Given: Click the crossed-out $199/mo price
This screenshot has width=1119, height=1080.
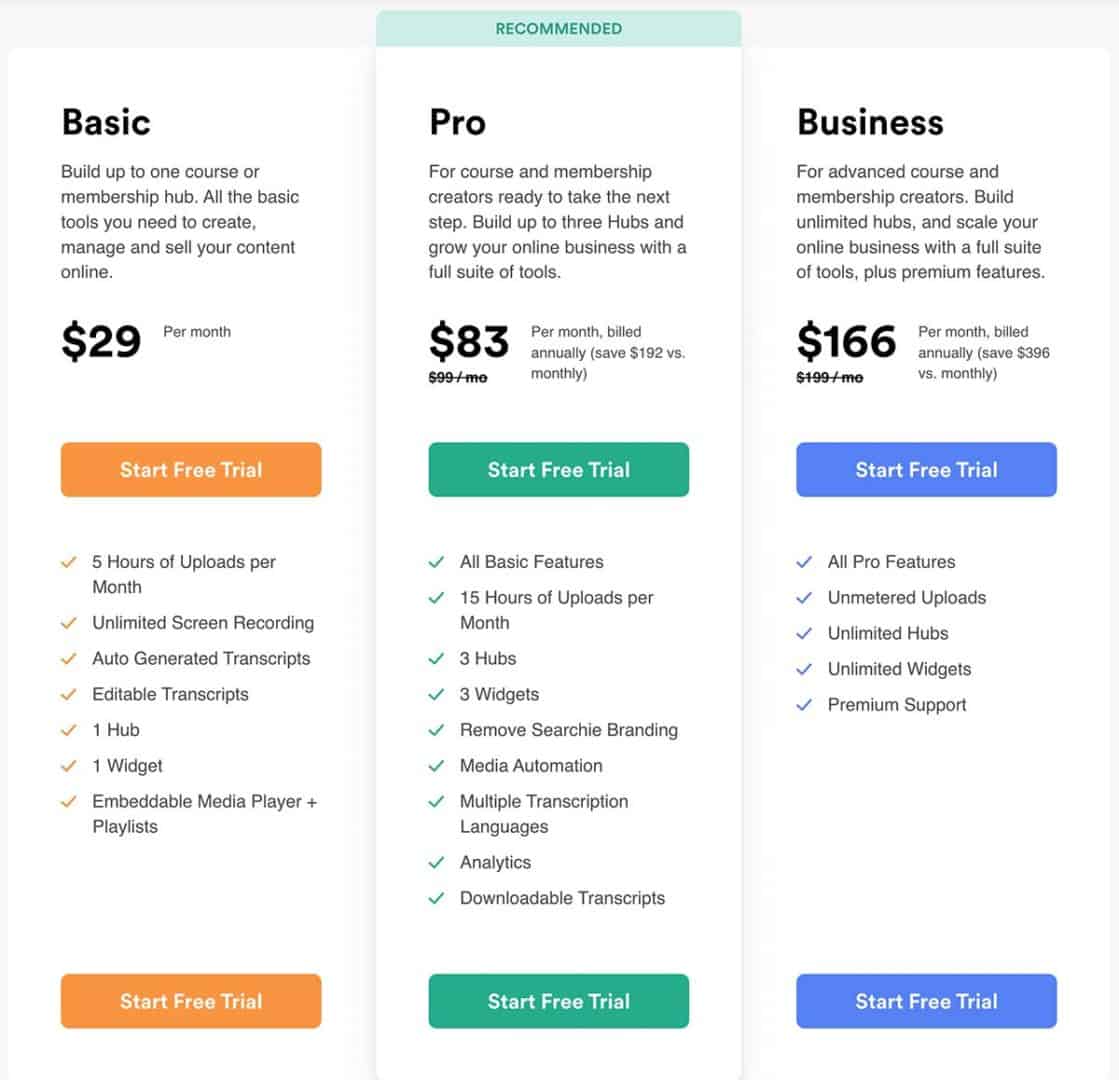Looking at the screenshot, I should (x=829, y=378).
